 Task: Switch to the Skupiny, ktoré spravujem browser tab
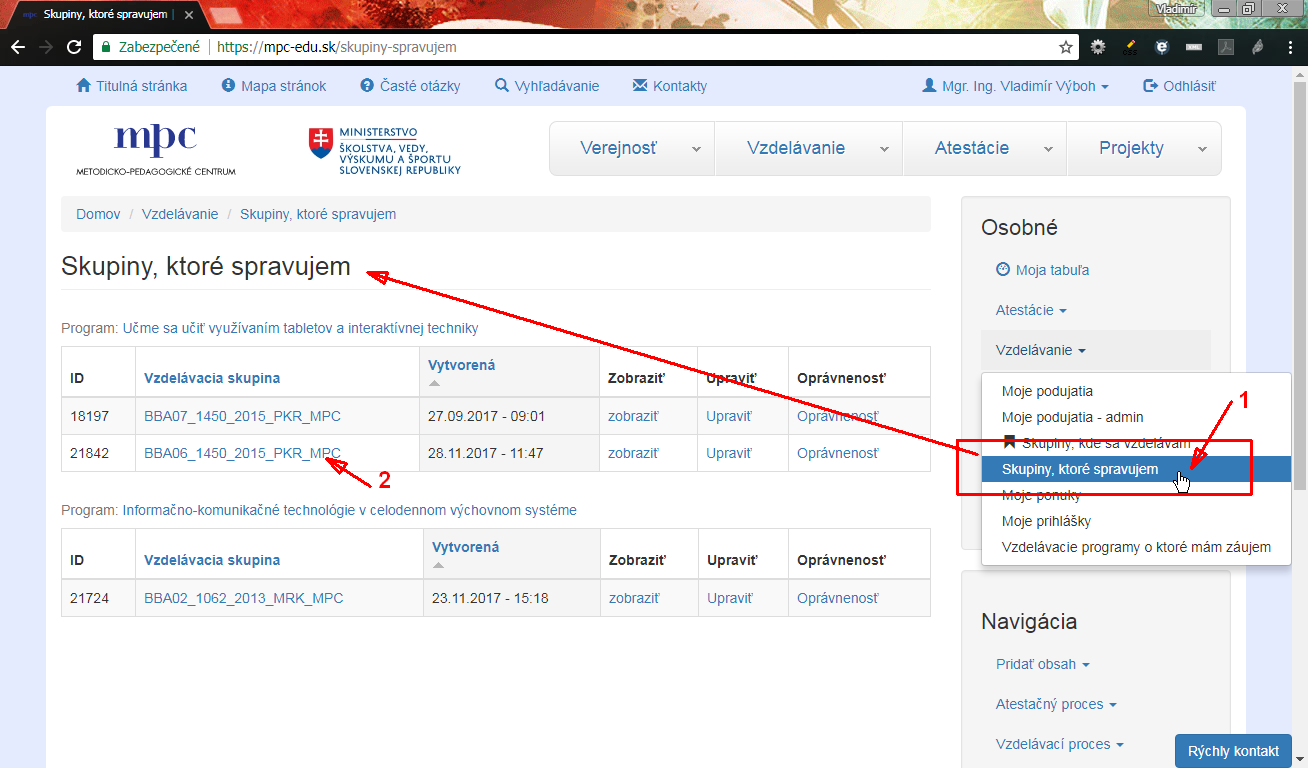[x=105, y=15]
